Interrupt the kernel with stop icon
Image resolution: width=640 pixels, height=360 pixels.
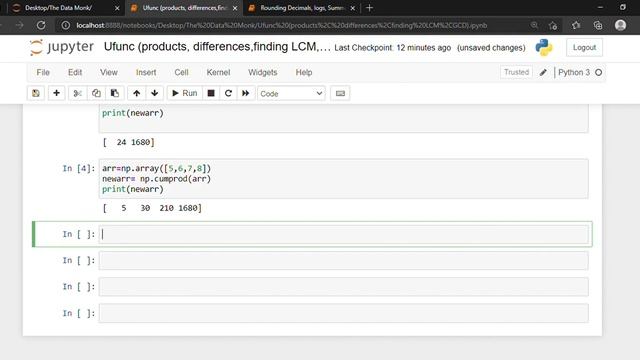(x=211, y=93)
